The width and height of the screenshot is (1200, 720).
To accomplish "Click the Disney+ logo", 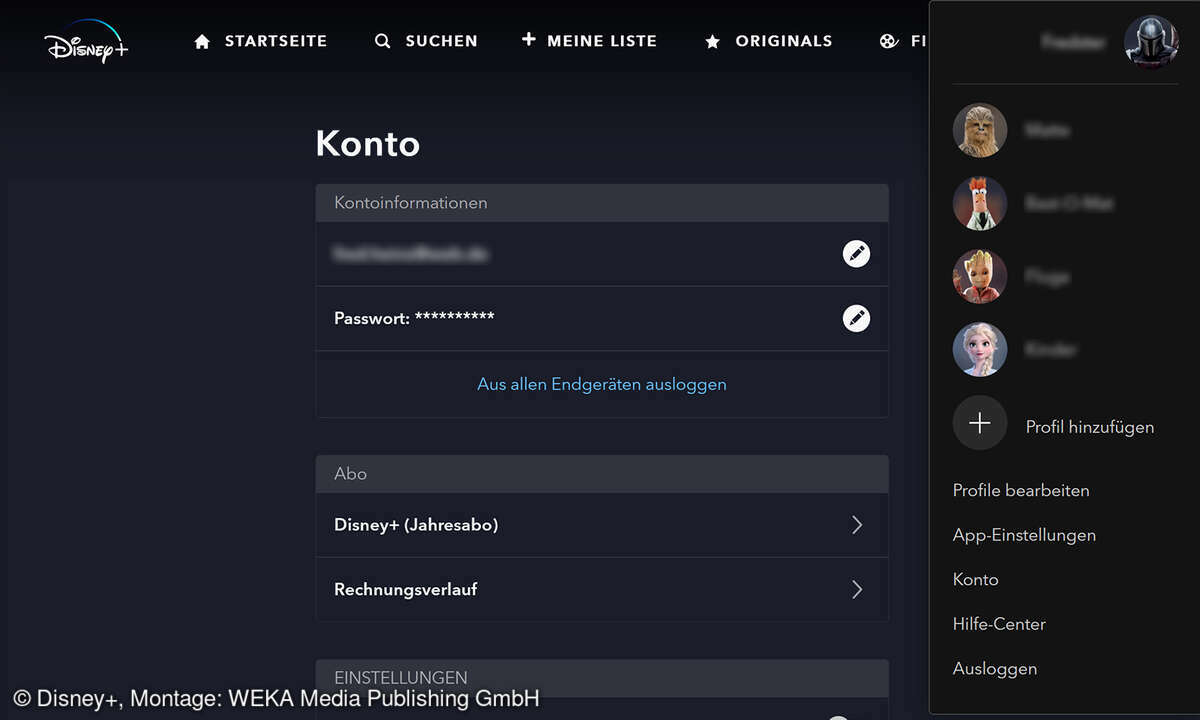I will [x=86, y=42].
